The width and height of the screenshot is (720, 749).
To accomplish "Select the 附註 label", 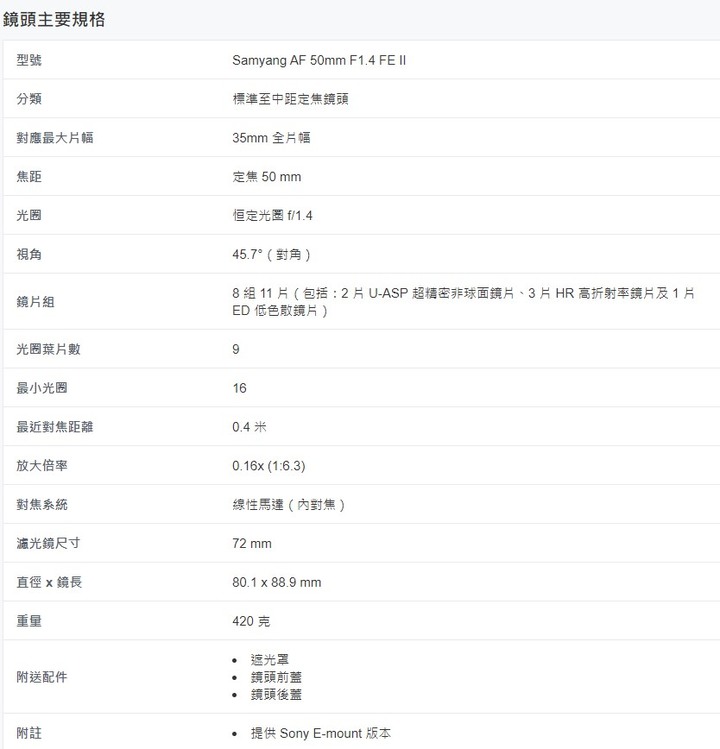I will 29,733.
